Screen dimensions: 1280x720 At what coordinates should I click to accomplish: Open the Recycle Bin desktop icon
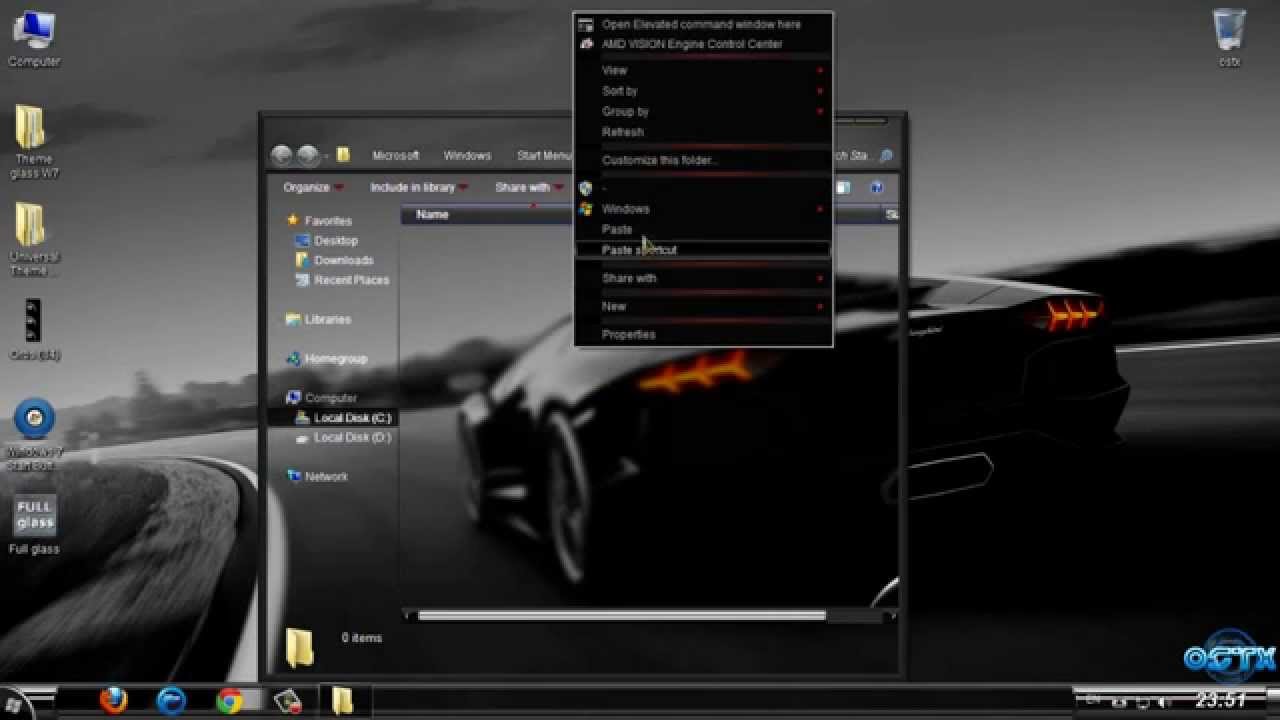pyautogui.click(x=1229, y=38)
